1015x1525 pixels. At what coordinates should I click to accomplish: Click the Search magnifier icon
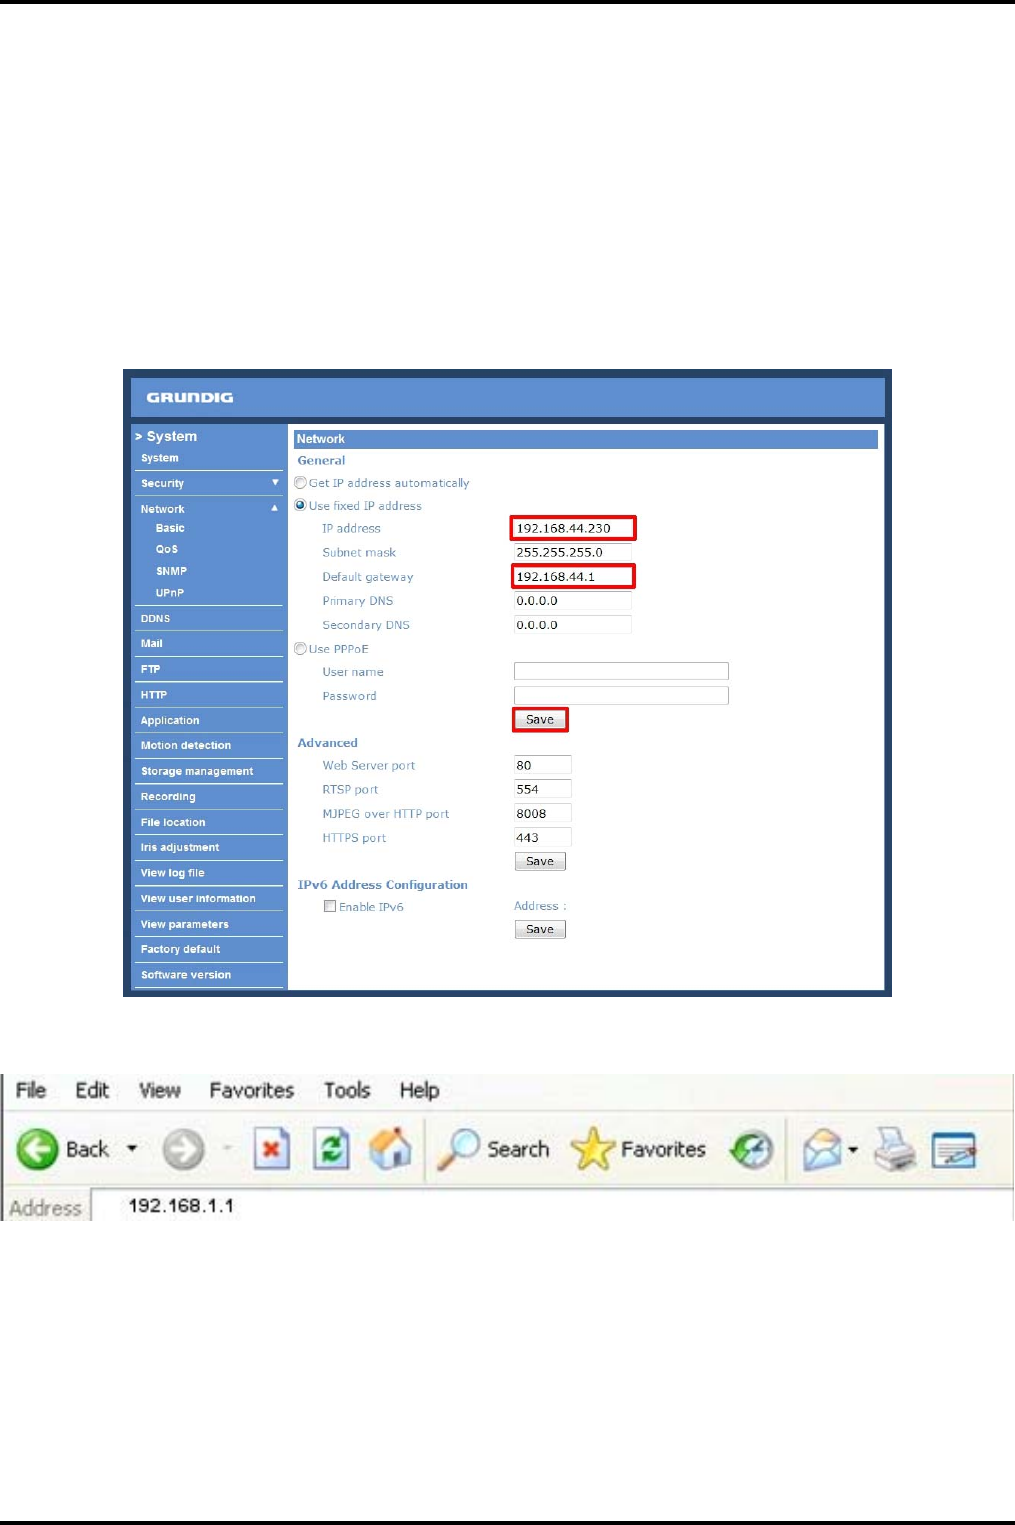[459, 1150]
